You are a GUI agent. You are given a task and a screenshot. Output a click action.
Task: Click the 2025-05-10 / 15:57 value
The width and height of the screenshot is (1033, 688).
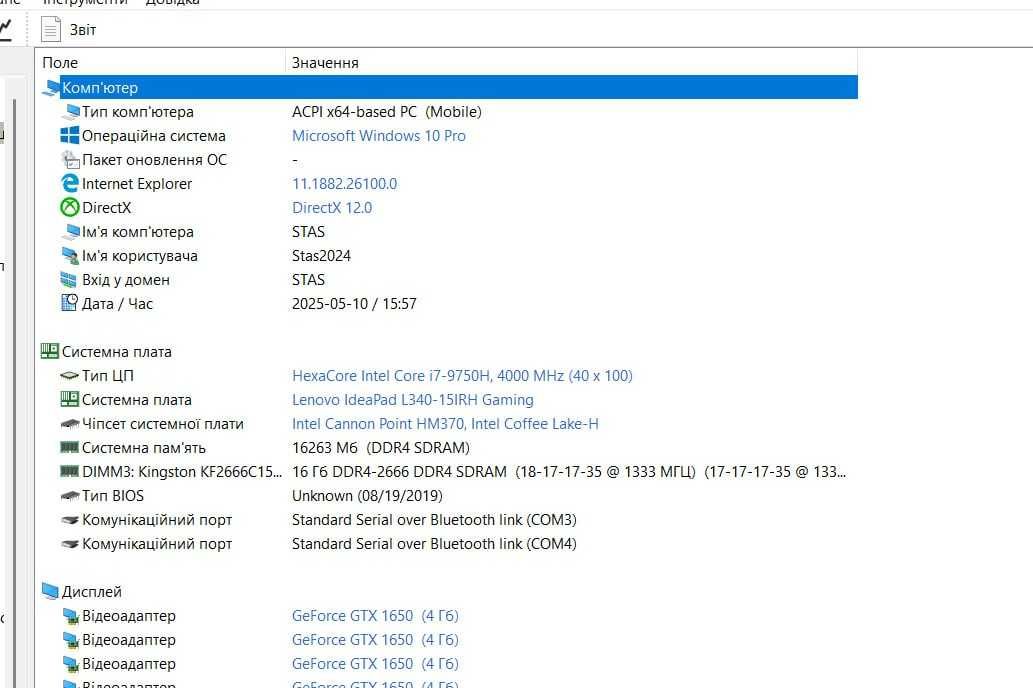[354, 304]
